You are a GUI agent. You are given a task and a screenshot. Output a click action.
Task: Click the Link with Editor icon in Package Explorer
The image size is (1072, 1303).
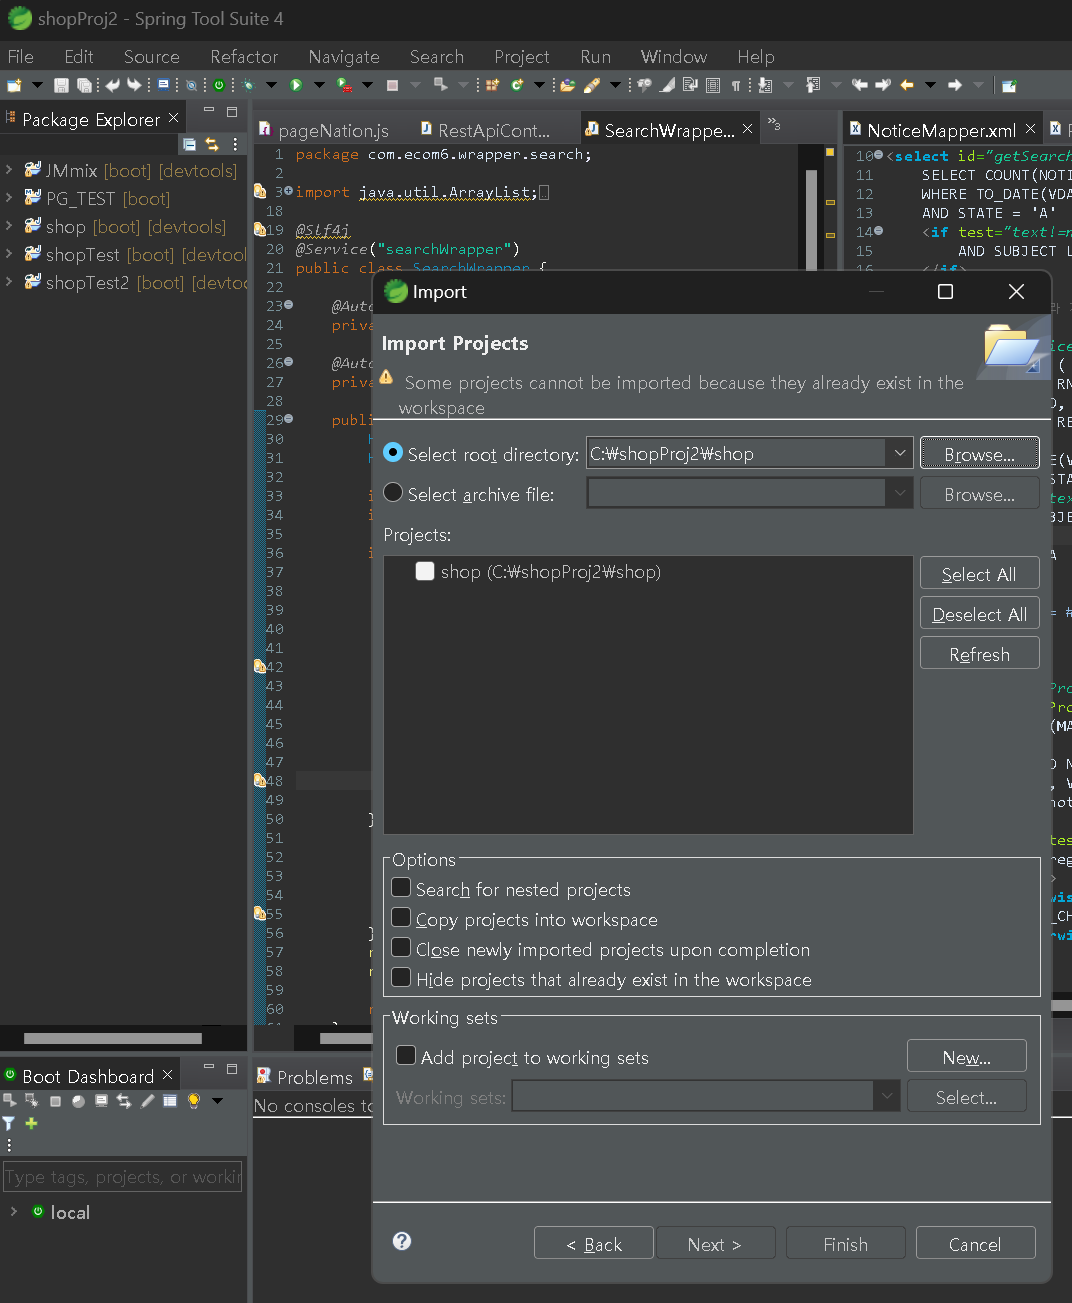pos(212,144)
